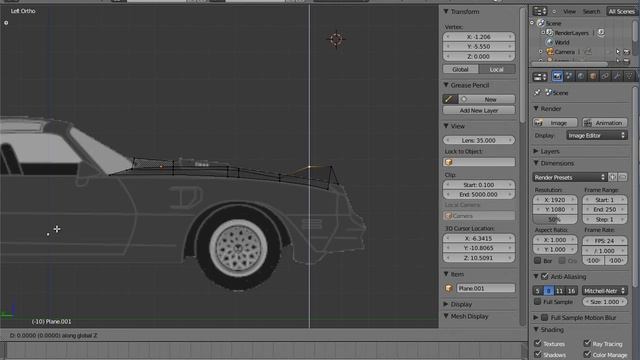The image size is (640, 360).
Task: Click the camera data icon beside Camera
Action: point(588,52)
